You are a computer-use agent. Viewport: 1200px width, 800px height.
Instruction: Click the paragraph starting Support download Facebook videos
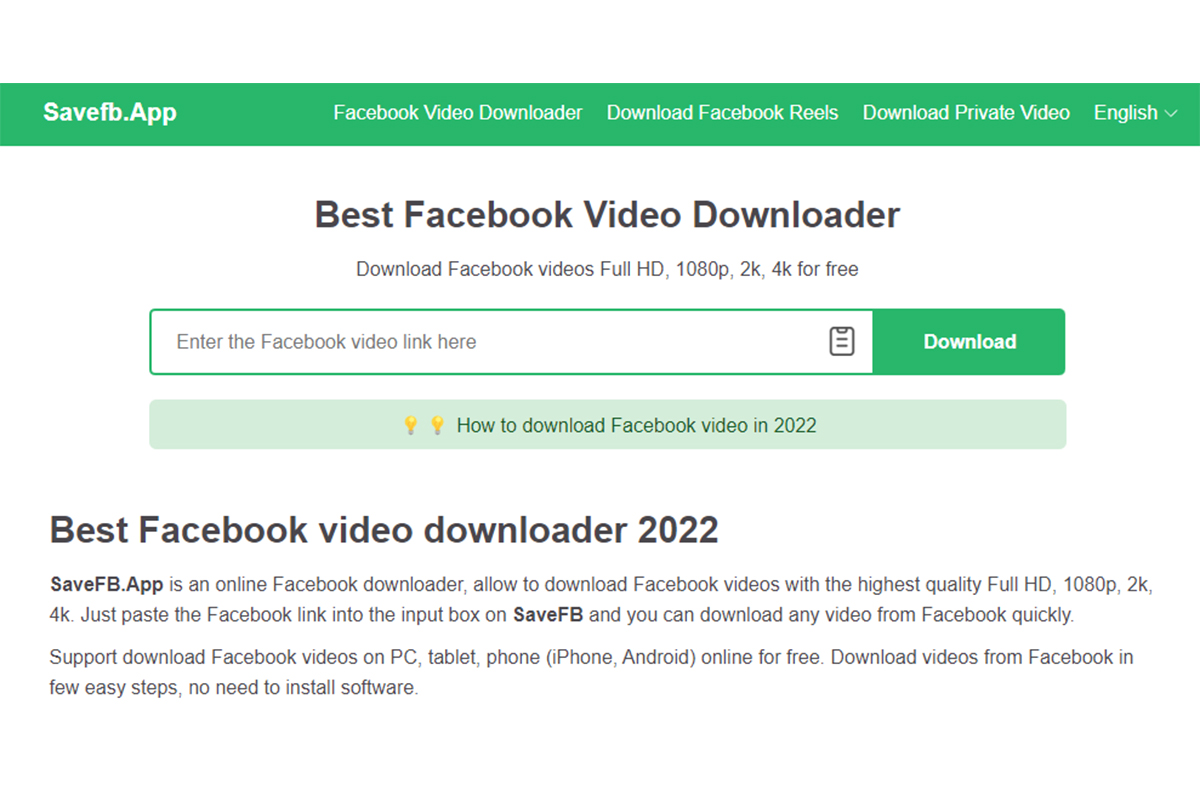[591, 673]
